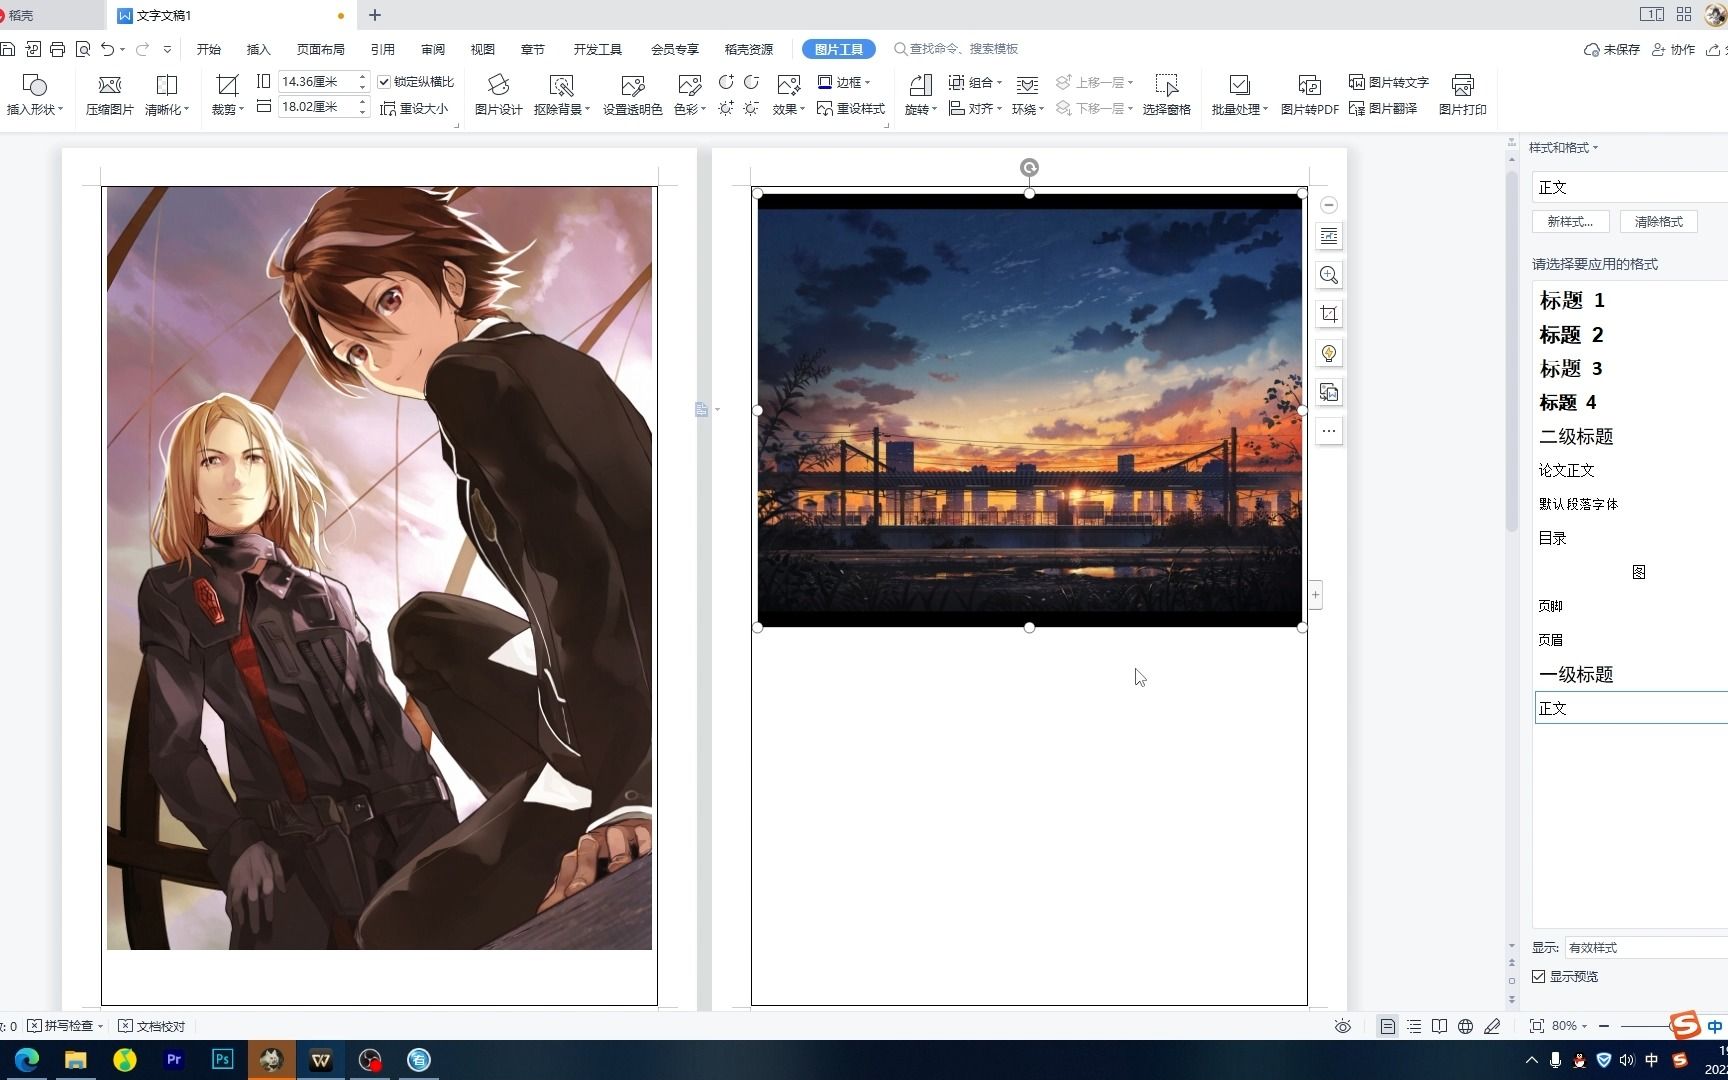Increase picture width with stepper up arrow

(363, 102)
